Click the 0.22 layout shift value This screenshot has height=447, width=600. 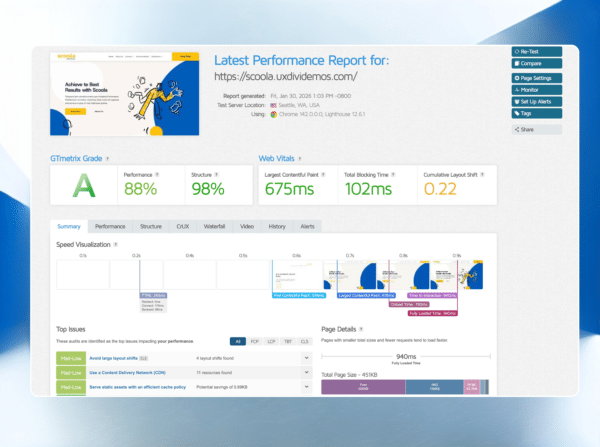(440, 189)
